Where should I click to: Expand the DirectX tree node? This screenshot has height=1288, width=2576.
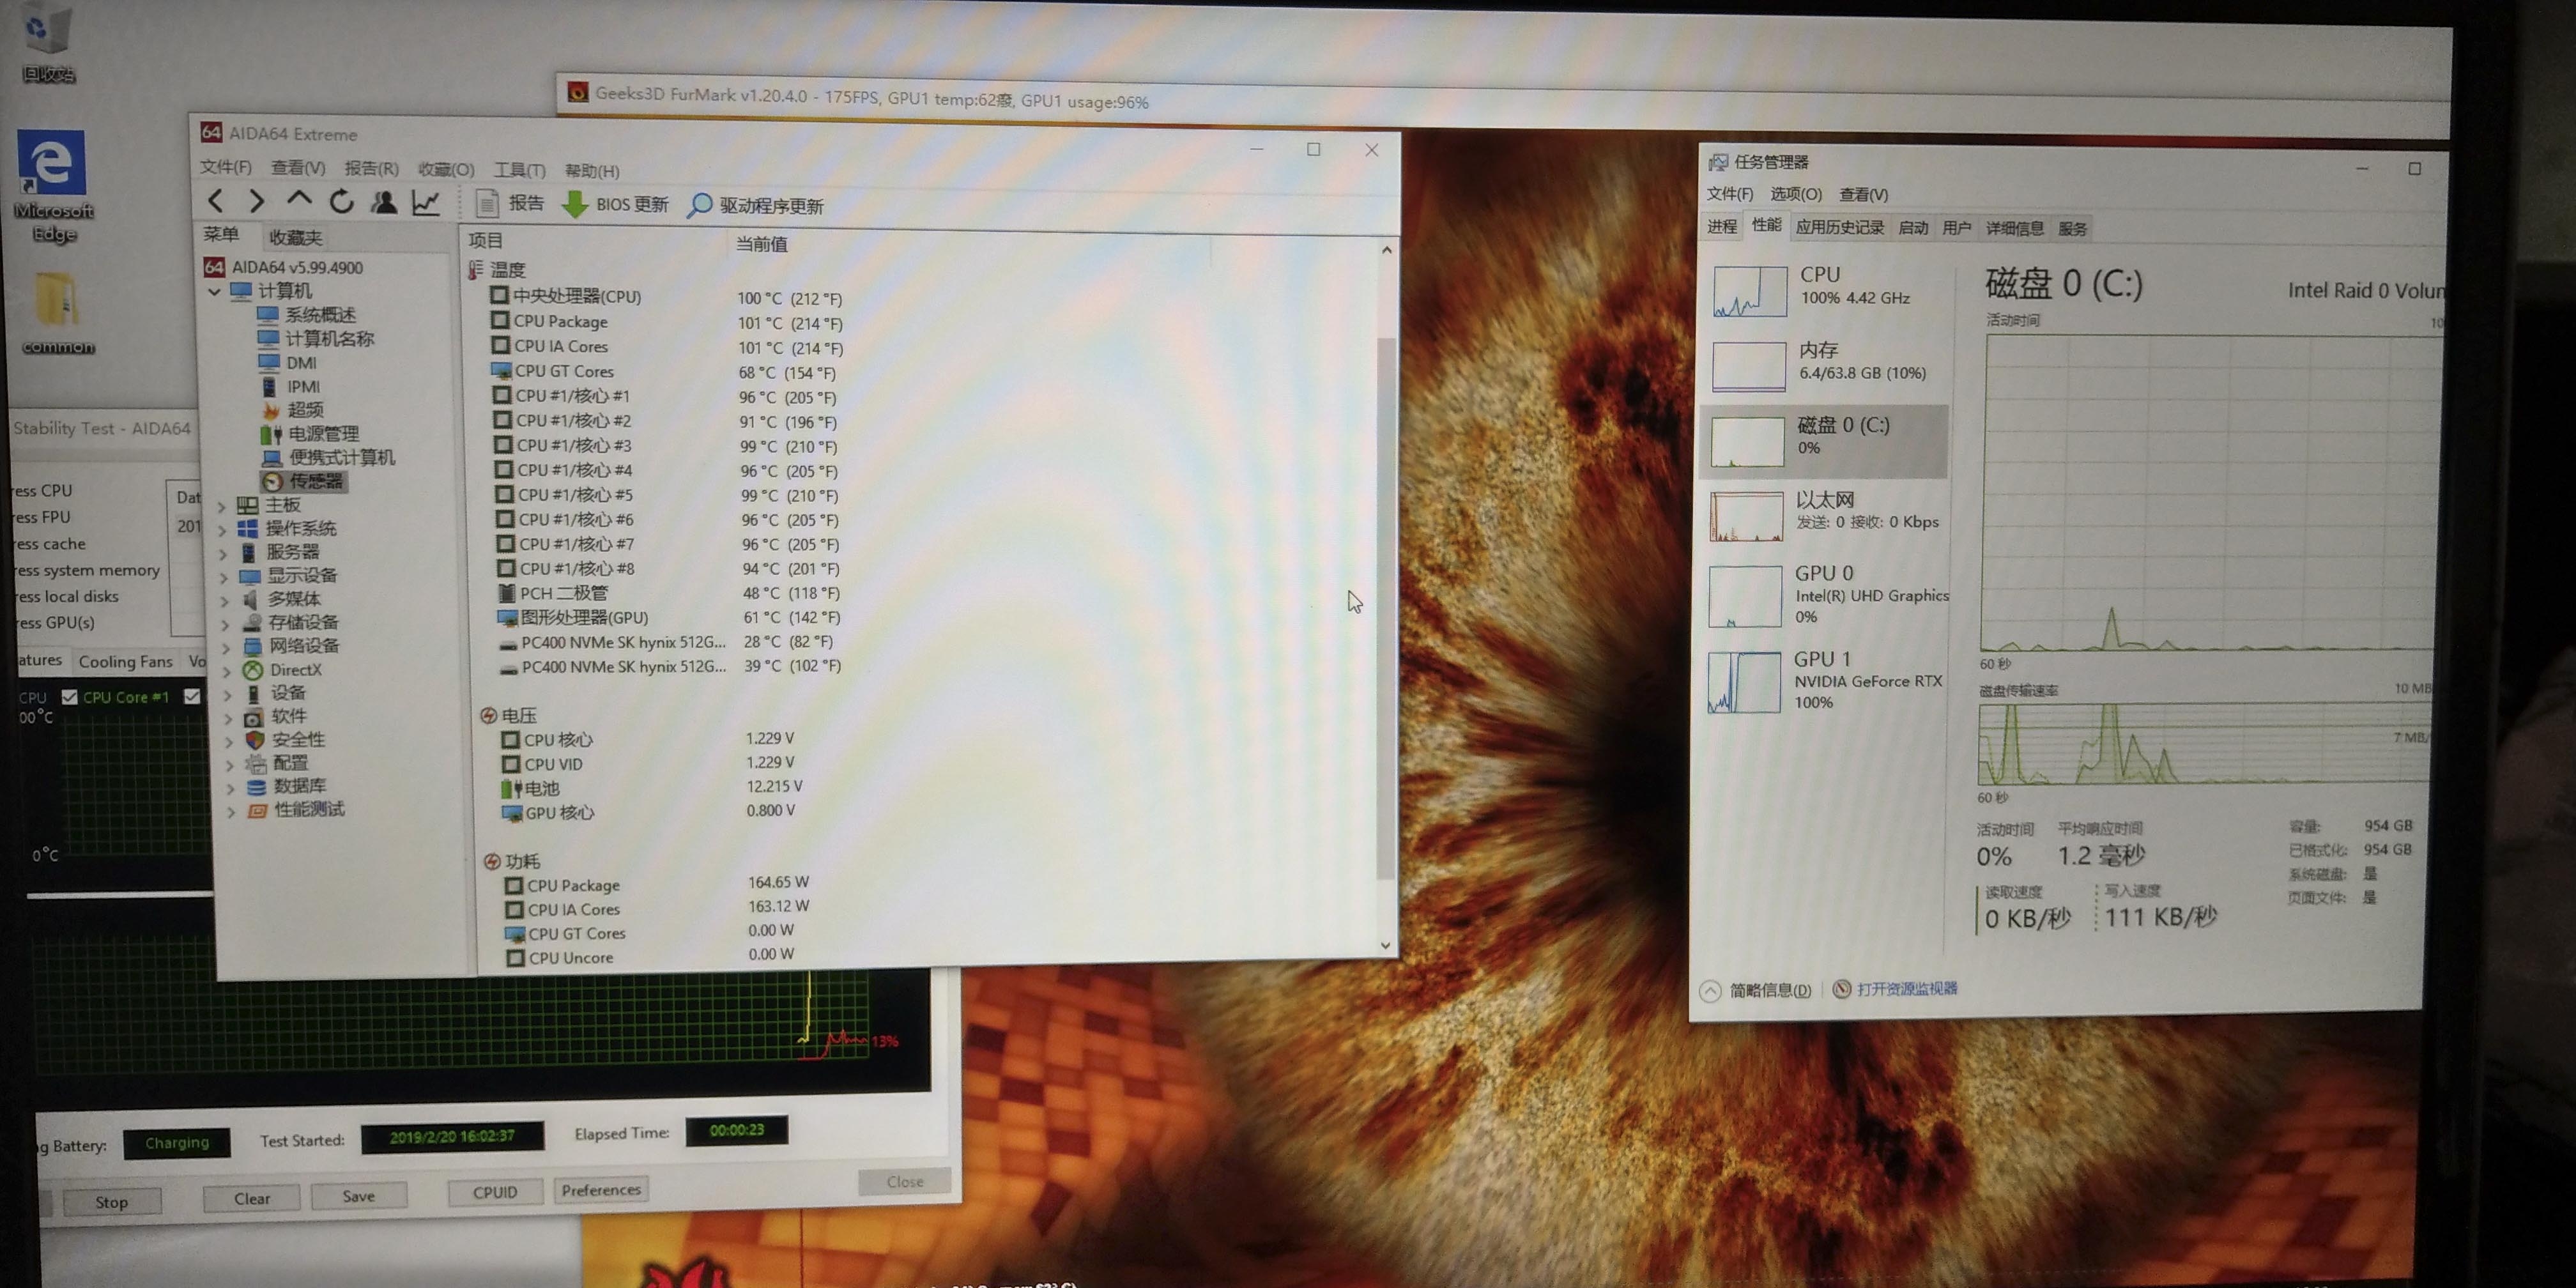228,671
